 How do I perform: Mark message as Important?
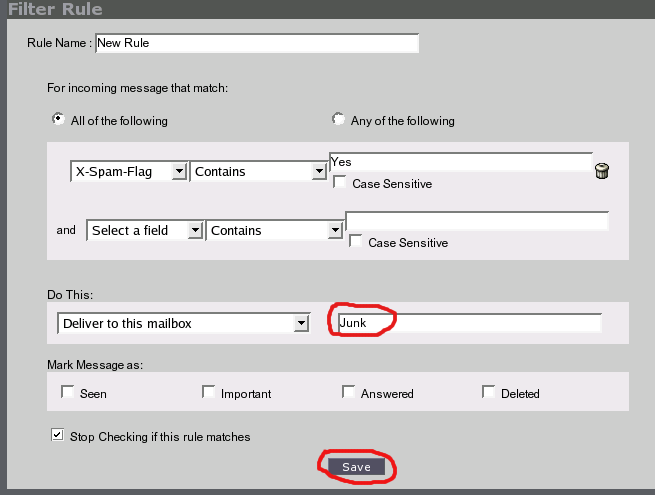click(208, 392)
